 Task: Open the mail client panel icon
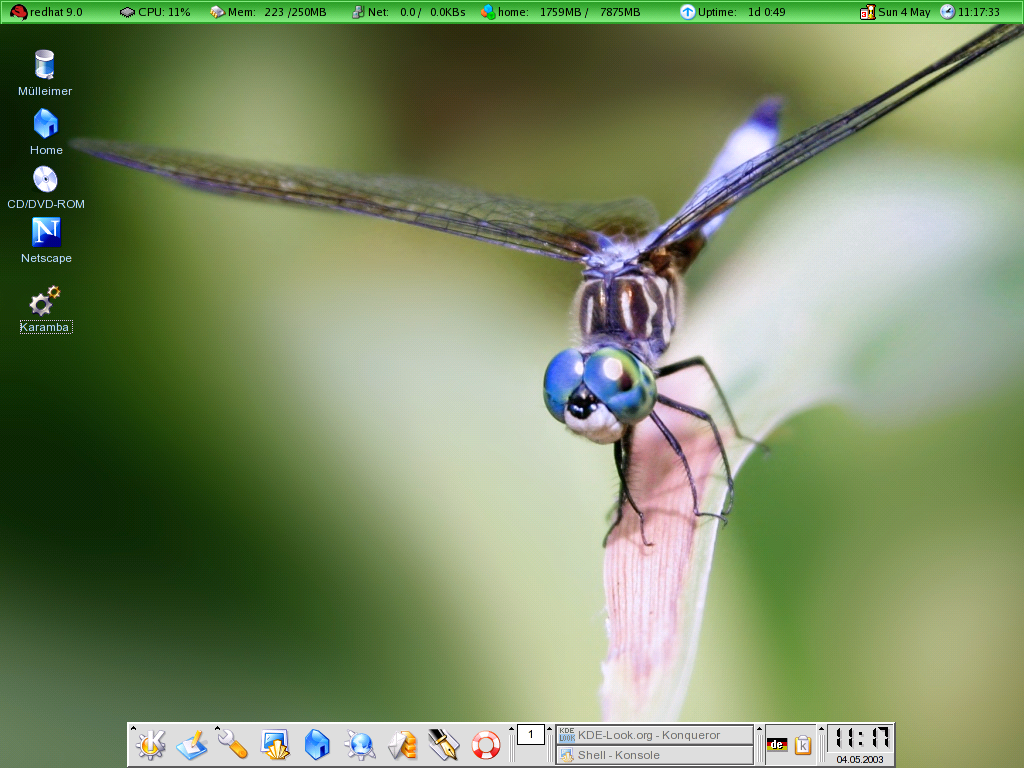[402, 745]
